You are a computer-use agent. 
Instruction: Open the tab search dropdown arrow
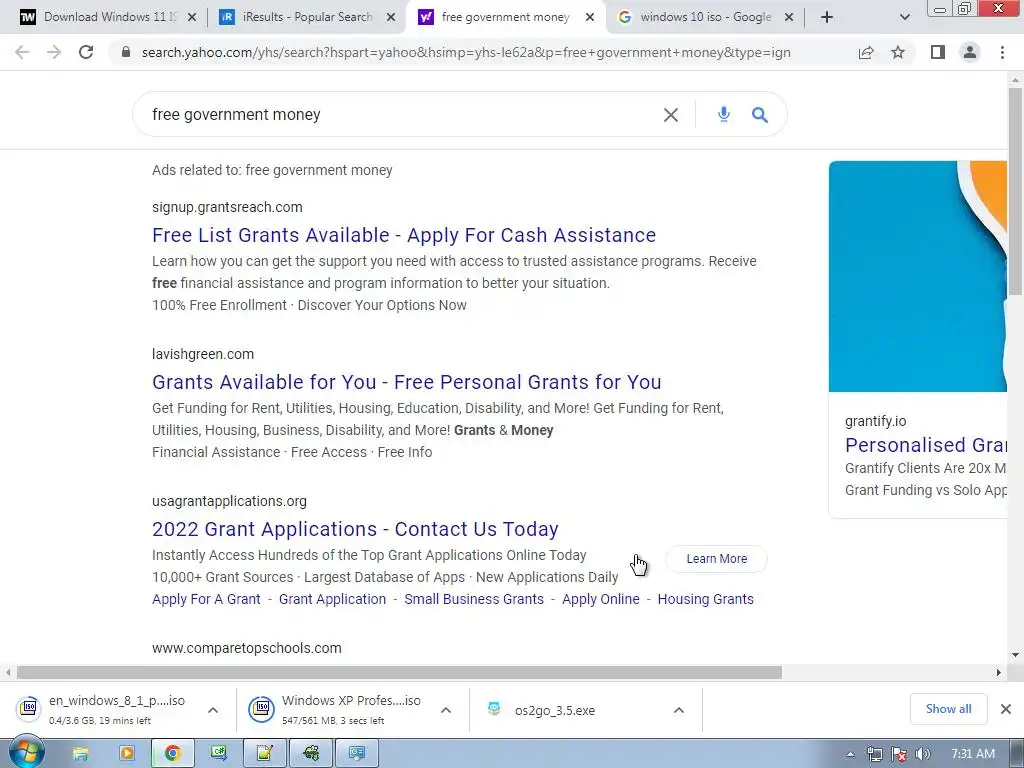point(904,17)
